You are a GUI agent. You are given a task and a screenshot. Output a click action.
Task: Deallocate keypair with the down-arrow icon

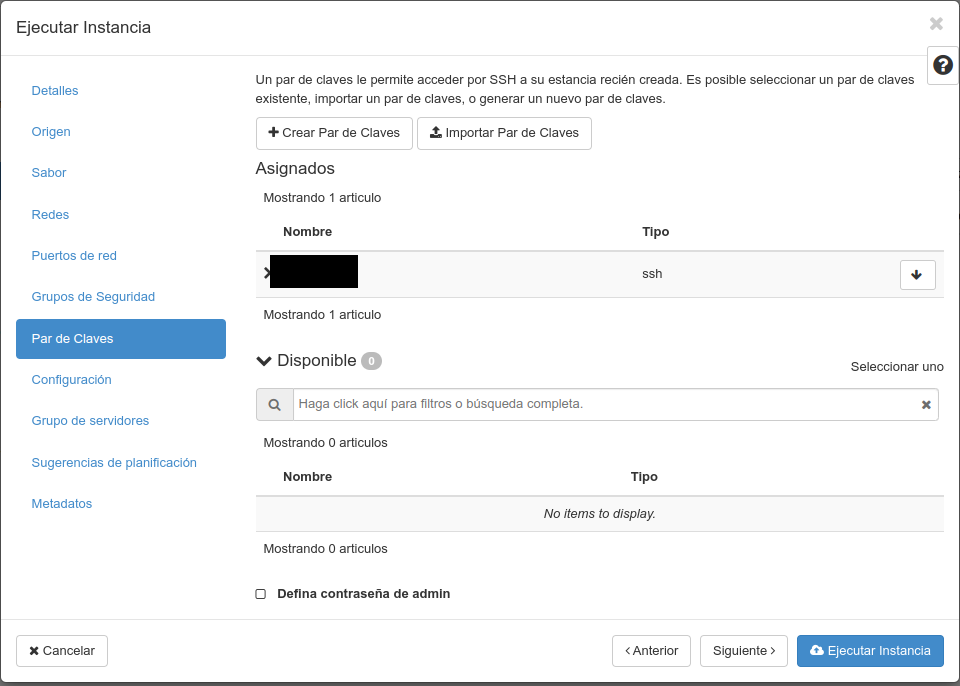pos(917,274)
